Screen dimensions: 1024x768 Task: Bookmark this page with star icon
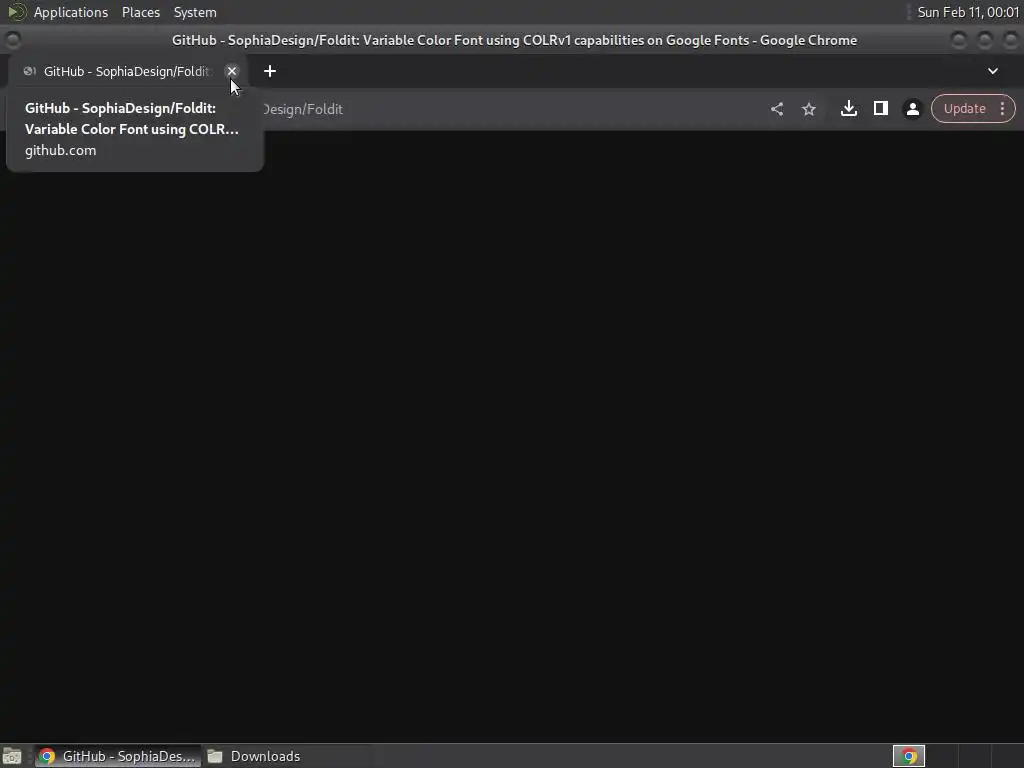click(x=808, y=109)
